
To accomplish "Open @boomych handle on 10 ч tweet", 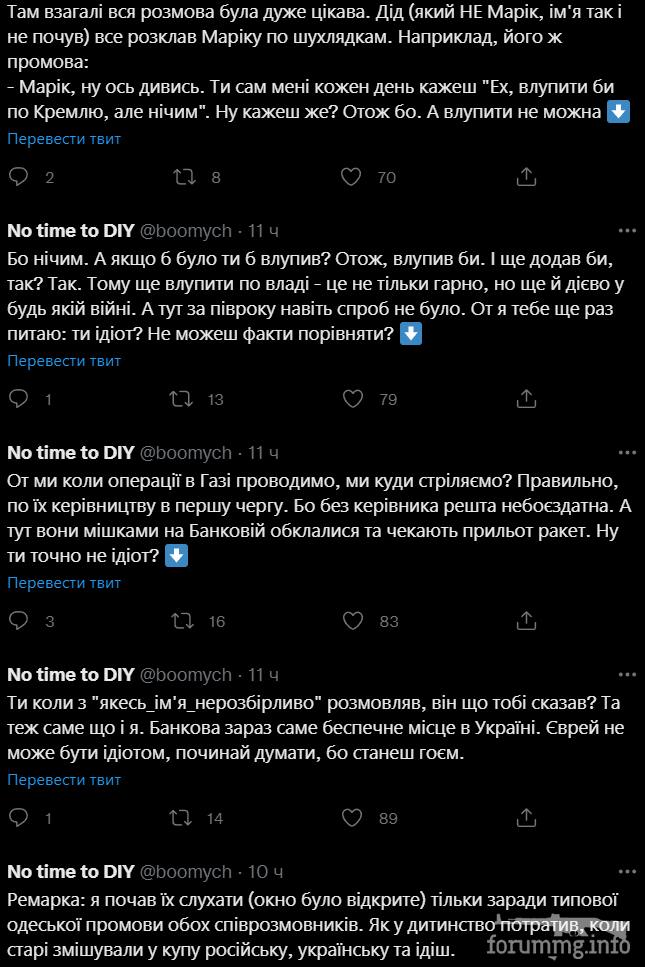I will tap(186, 871).
